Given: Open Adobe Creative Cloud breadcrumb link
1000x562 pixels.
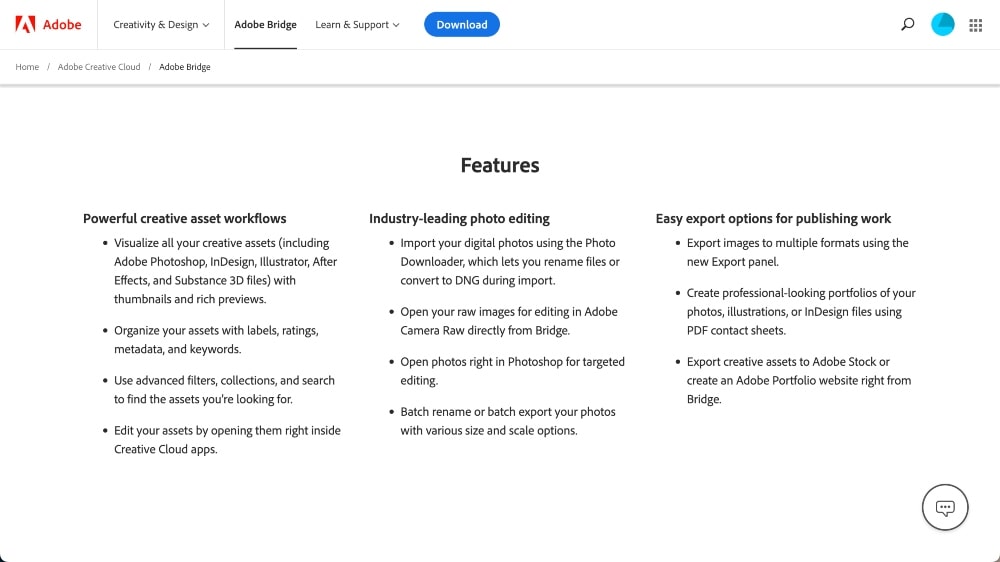Looking at the screenshot, I should coord(99,67).
